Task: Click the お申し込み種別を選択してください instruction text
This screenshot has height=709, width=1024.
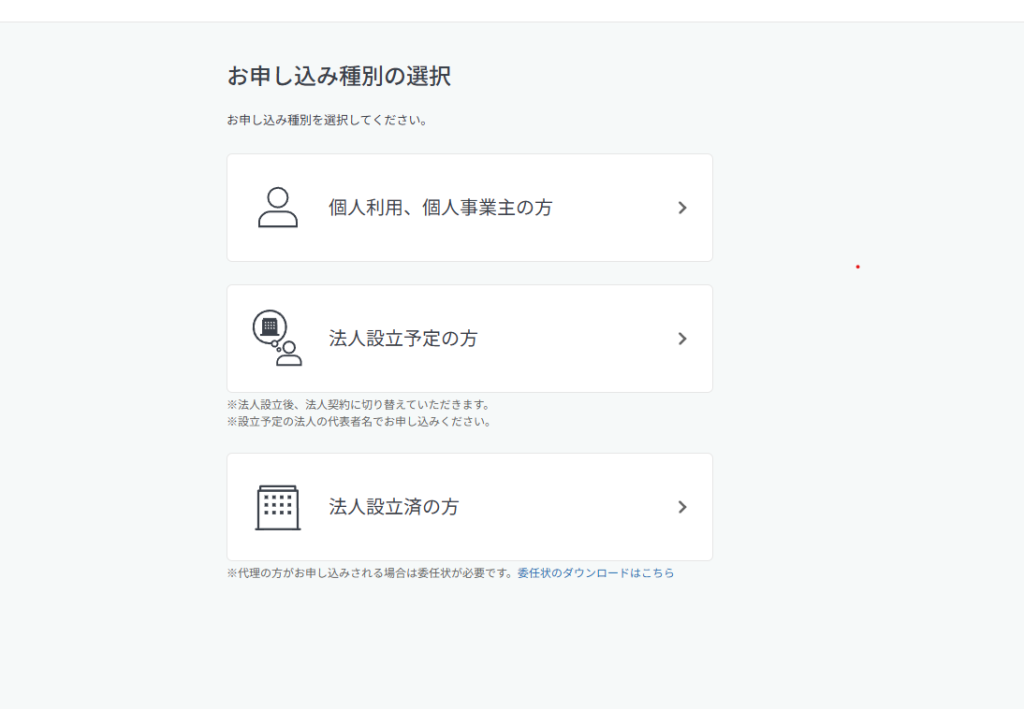Action: pos(327,121)
